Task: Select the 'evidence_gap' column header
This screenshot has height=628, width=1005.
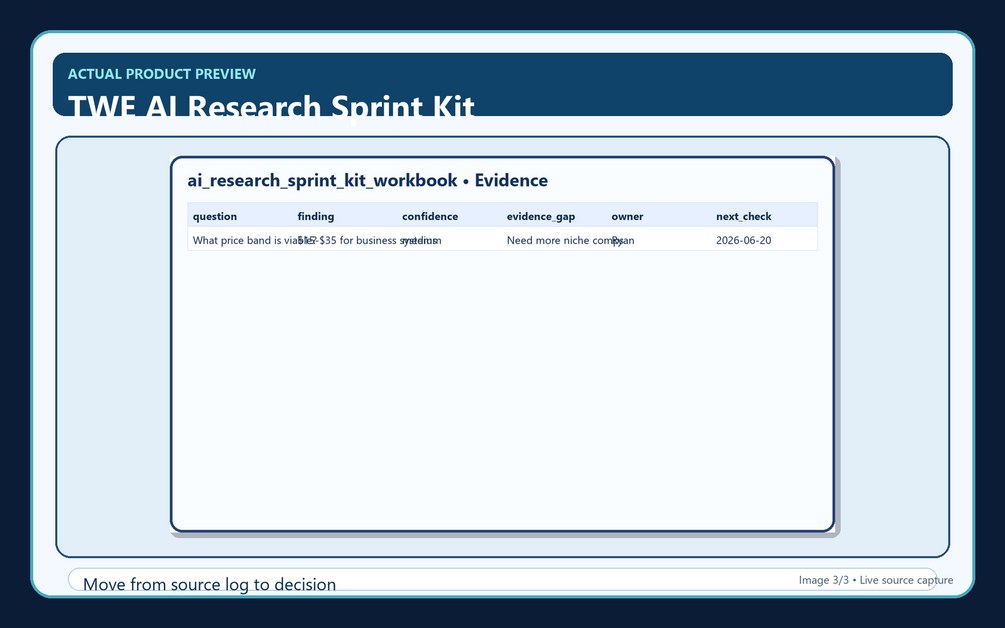Action: [540, 217]
